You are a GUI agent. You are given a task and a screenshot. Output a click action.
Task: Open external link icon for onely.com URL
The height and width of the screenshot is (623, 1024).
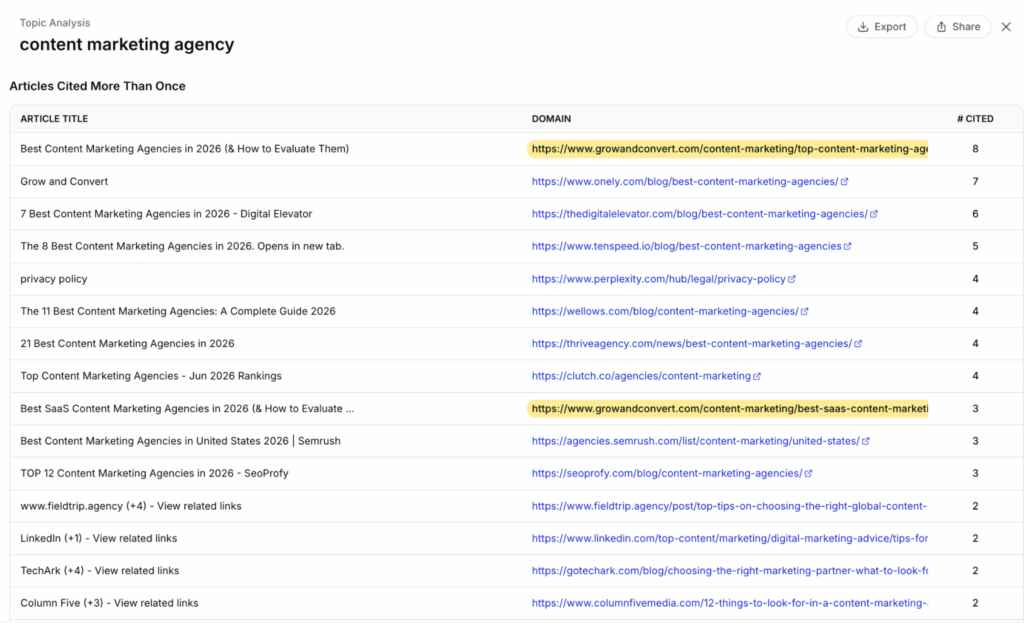844,182
